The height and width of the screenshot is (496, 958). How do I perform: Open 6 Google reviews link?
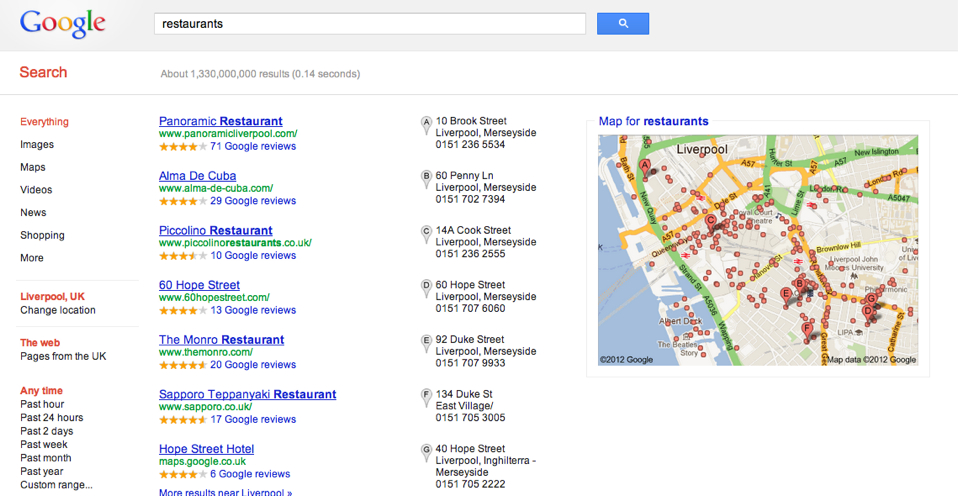click(x=250, y=474)
